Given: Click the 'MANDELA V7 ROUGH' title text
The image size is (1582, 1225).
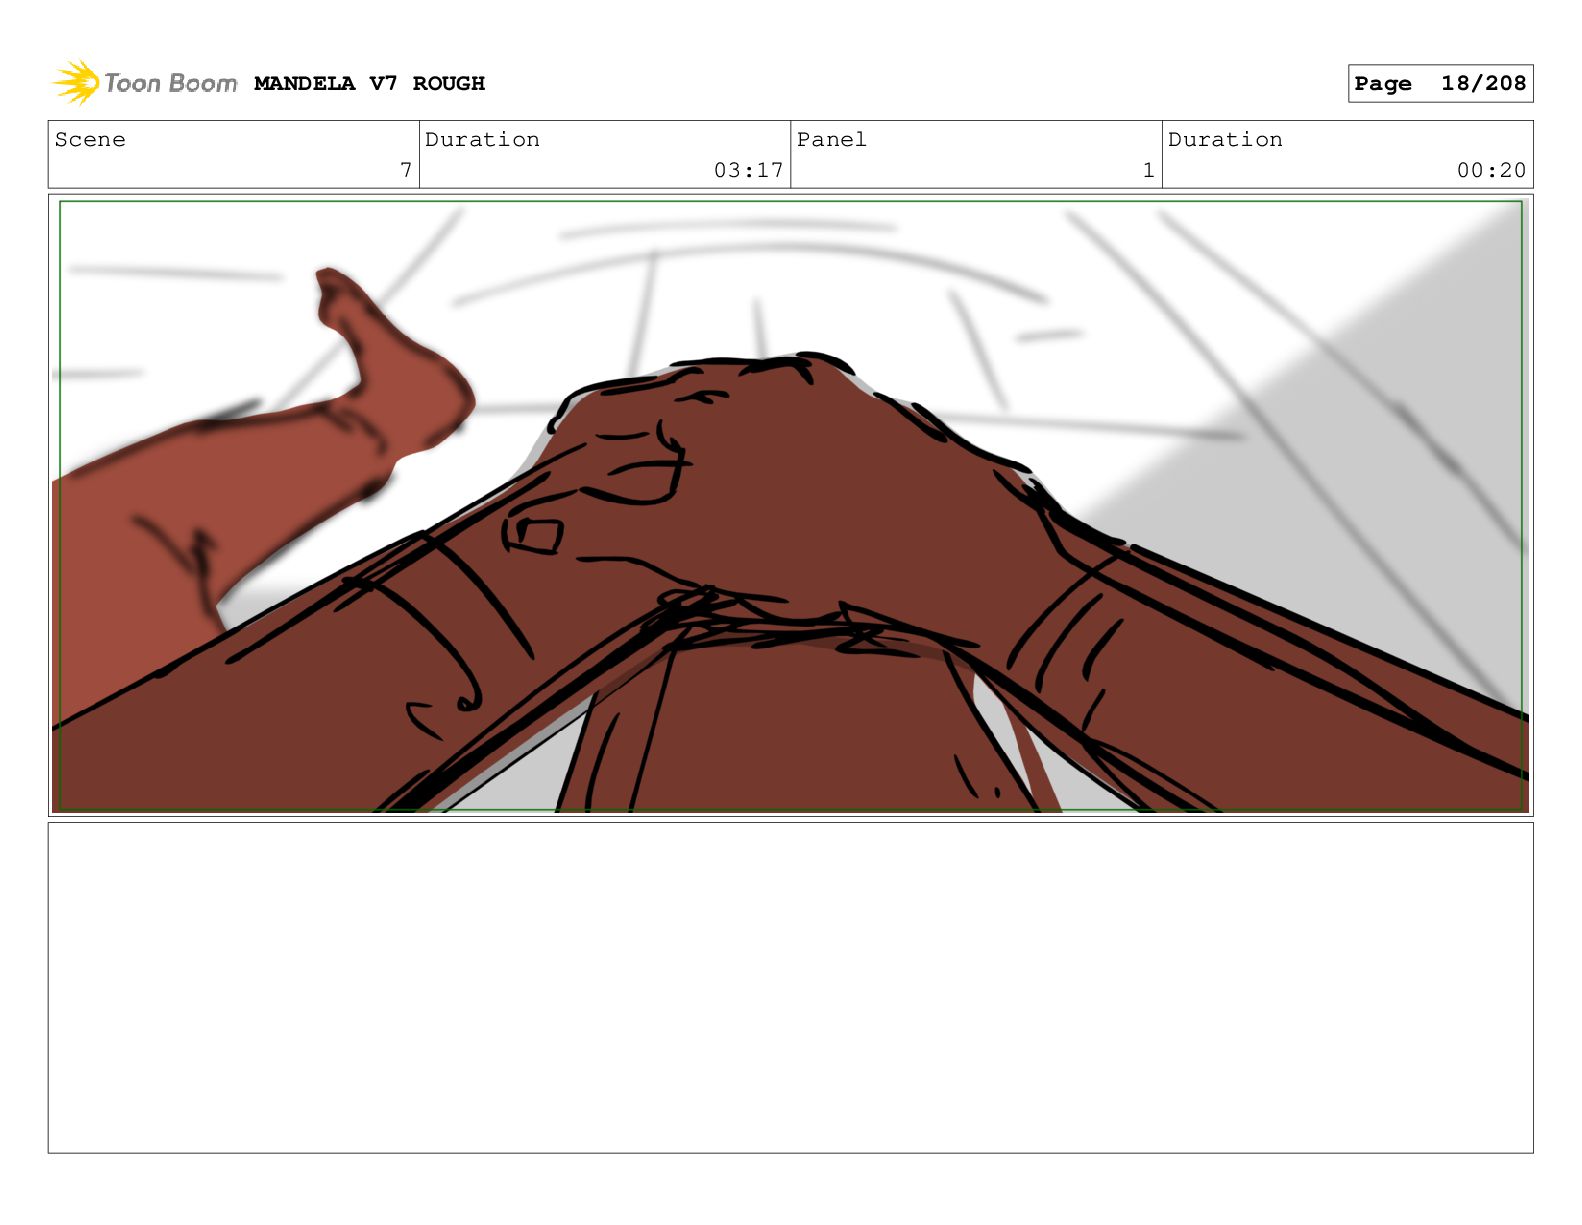Looking at the screenshot, I should tap(369, 83).
